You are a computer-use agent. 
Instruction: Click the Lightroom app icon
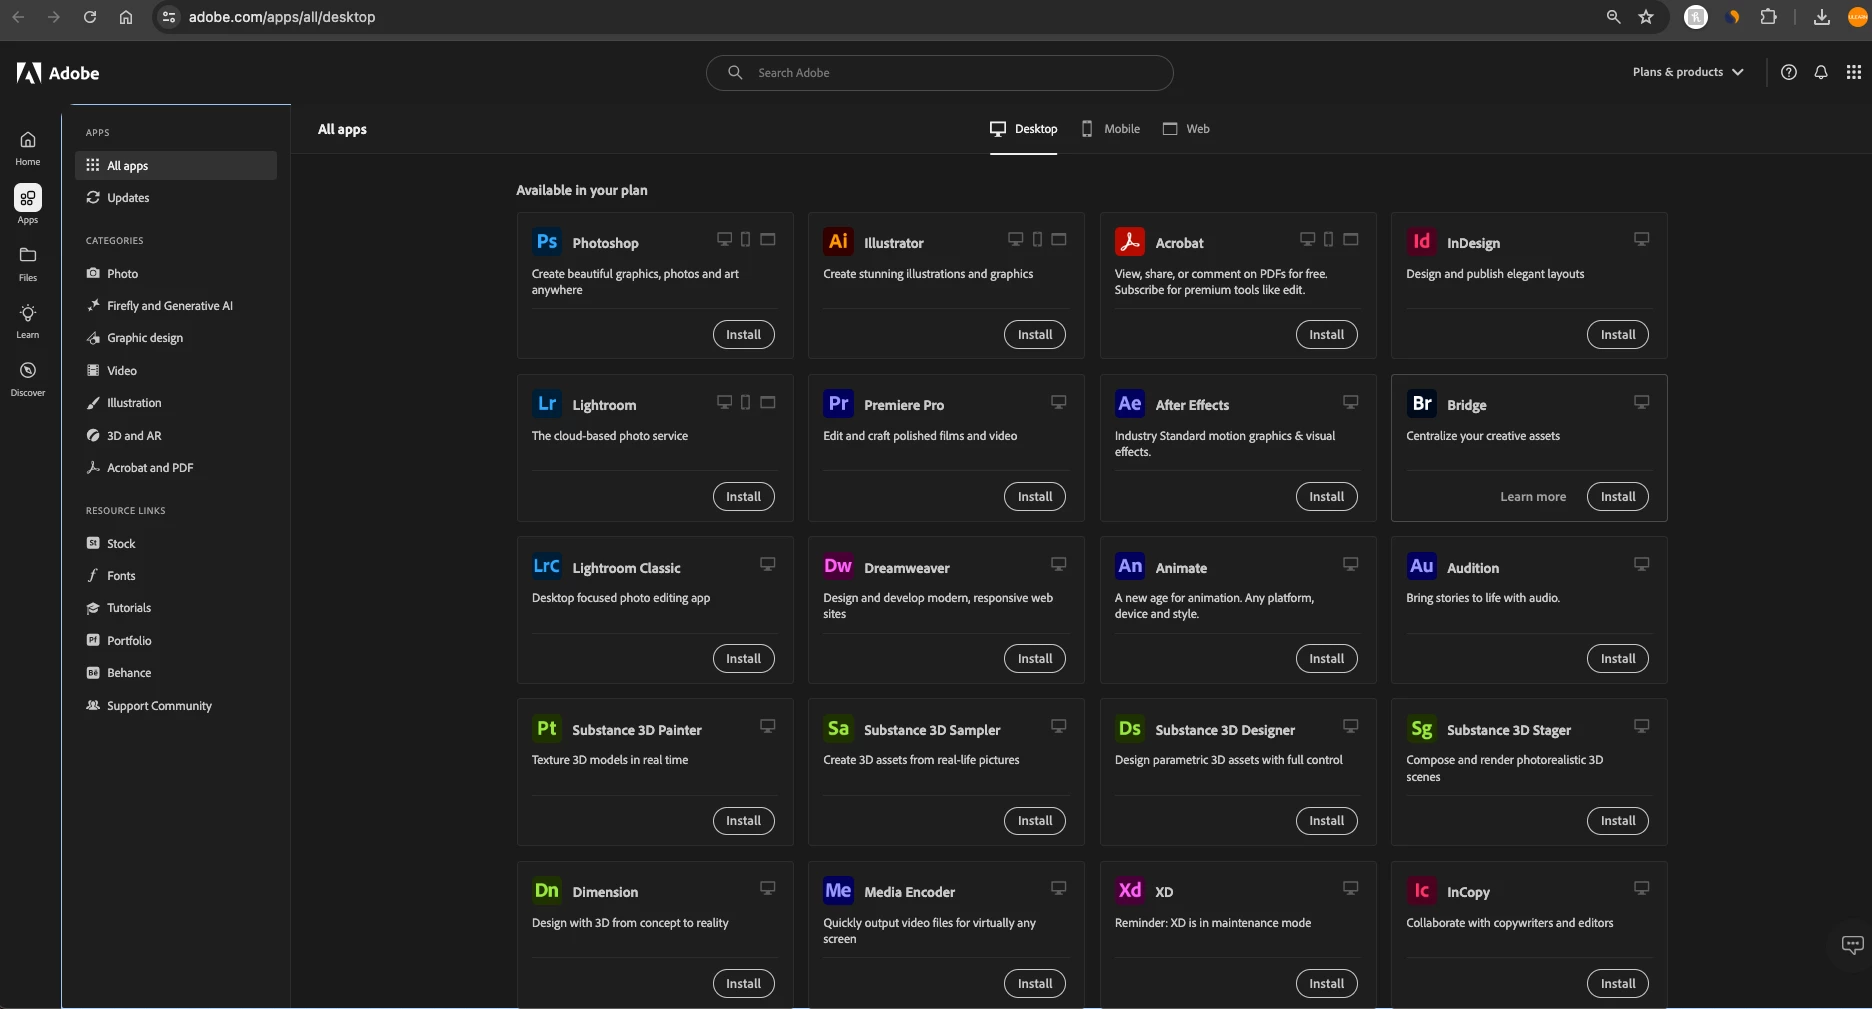coord(546,404)
